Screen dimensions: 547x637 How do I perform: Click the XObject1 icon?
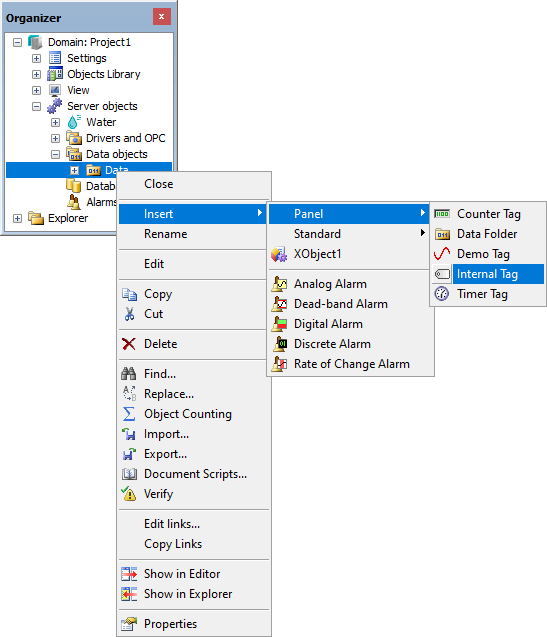click(279, 254)
